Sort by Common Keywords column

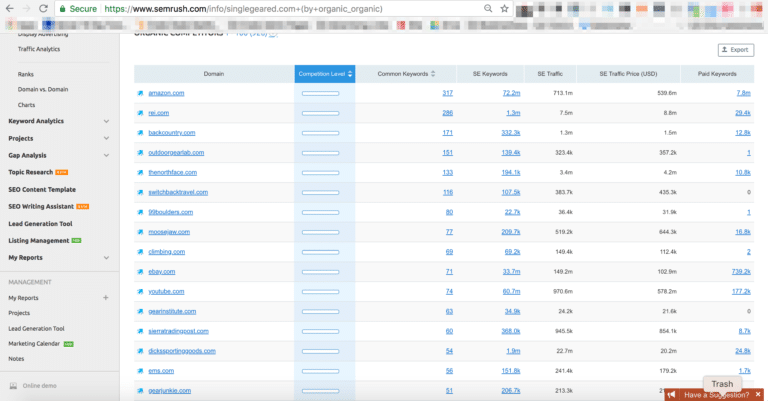click(x=406, y=74)
